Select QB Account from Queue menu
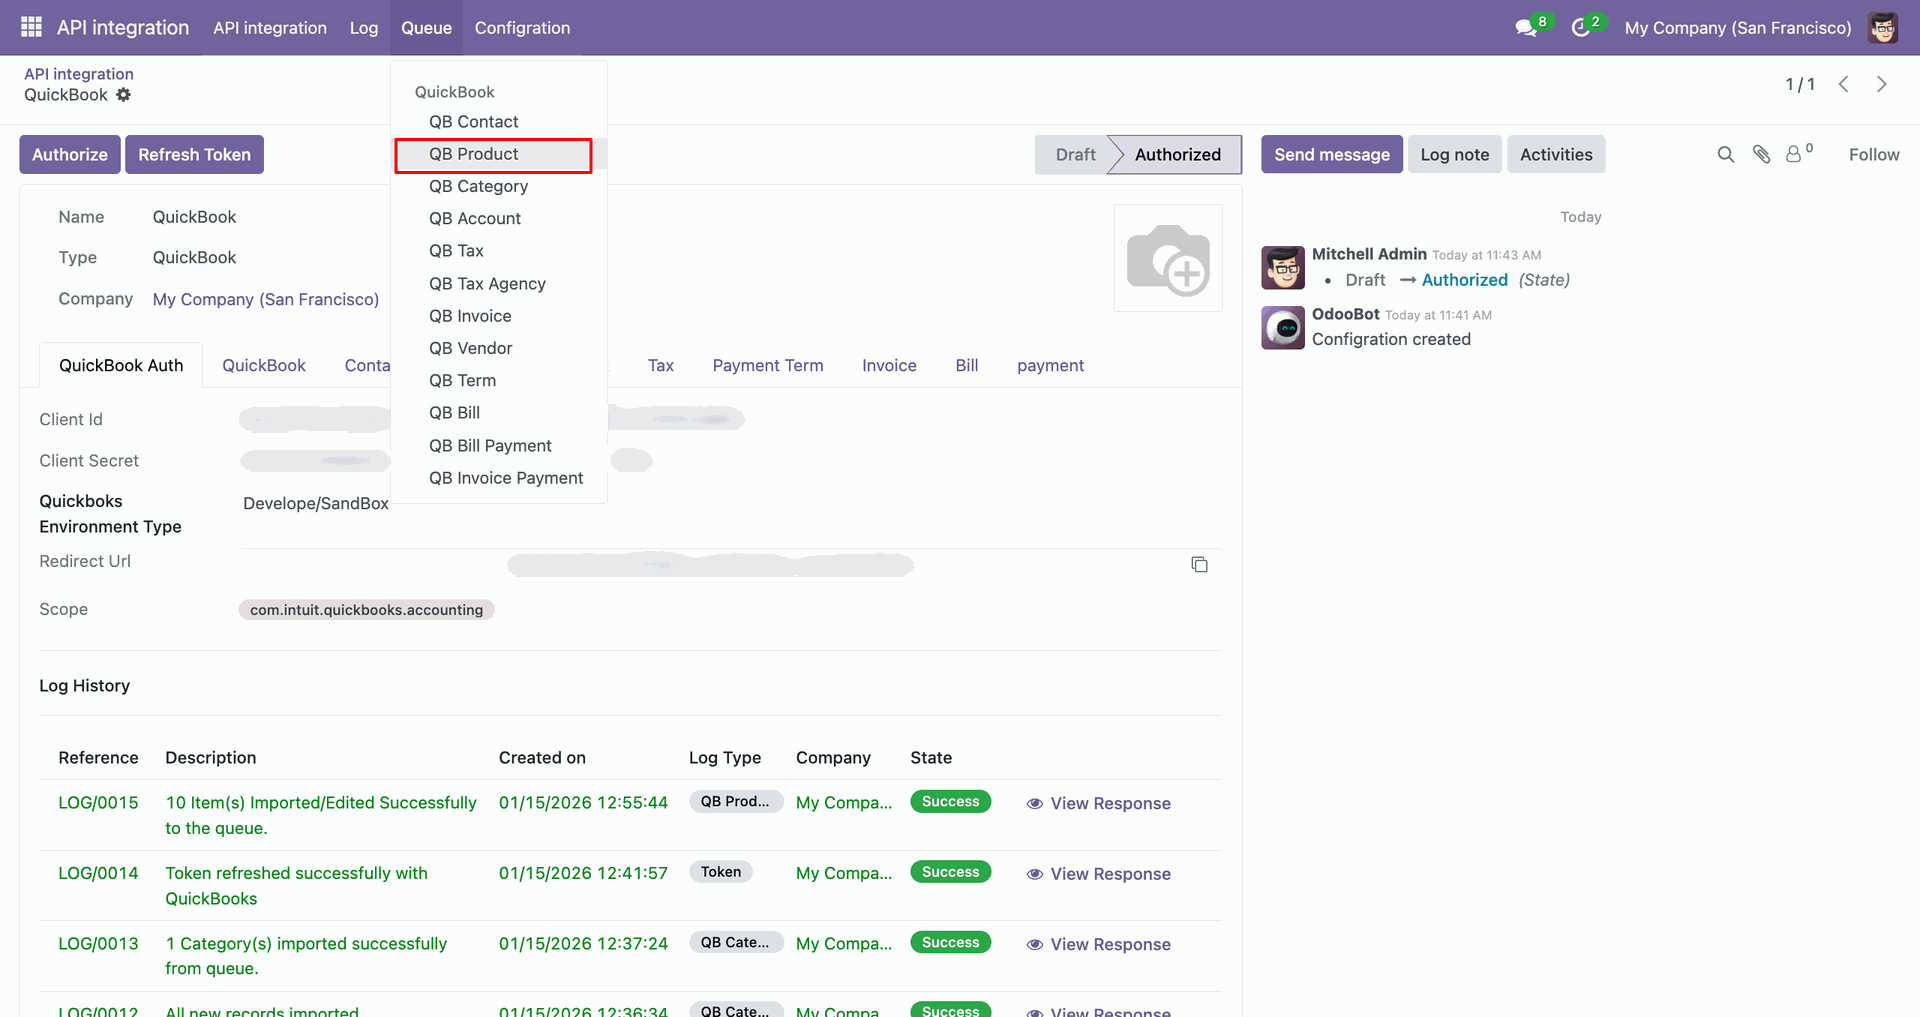This screenshot has width=1920, height=1017. pyautogui.click(x=499, y=219)
